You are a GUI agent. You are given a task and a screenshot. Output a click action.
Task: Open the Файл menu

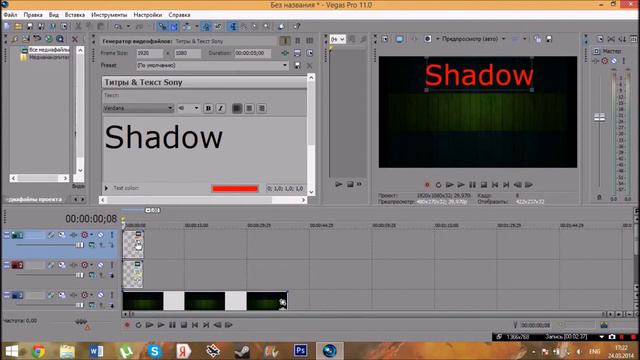[x=11, y=15]
